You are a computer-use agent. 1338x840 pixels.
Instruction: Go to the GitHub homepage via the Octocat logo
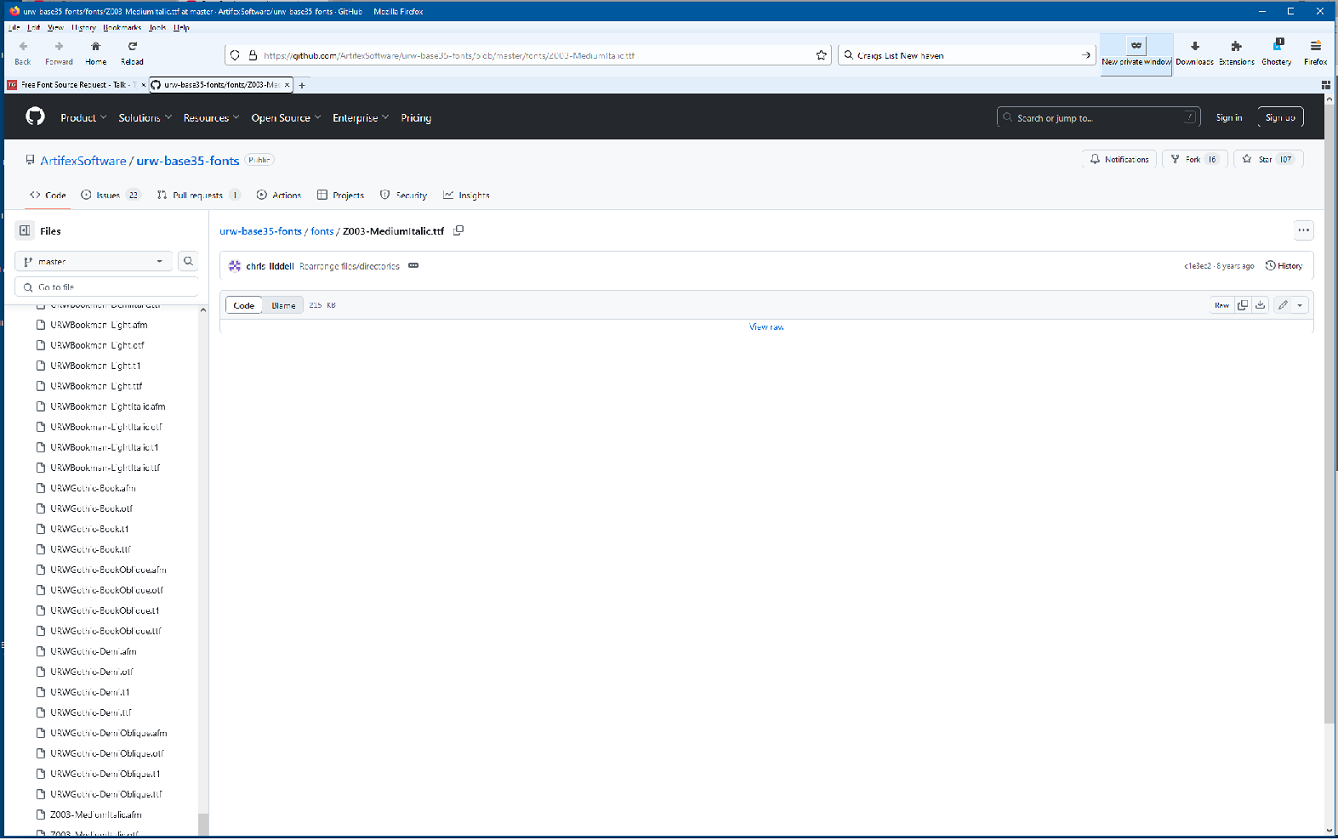(x=35, y=117)
